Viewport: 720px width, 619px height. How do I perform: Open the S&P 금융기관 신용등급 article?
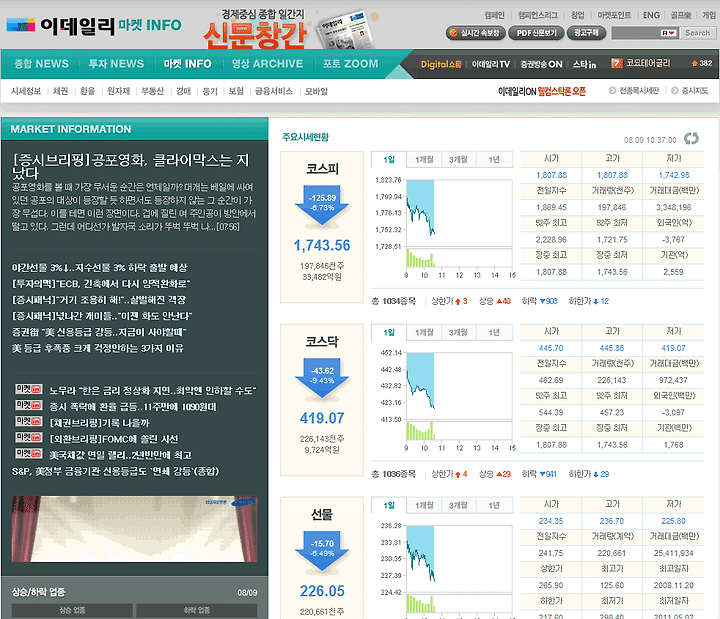115,472
